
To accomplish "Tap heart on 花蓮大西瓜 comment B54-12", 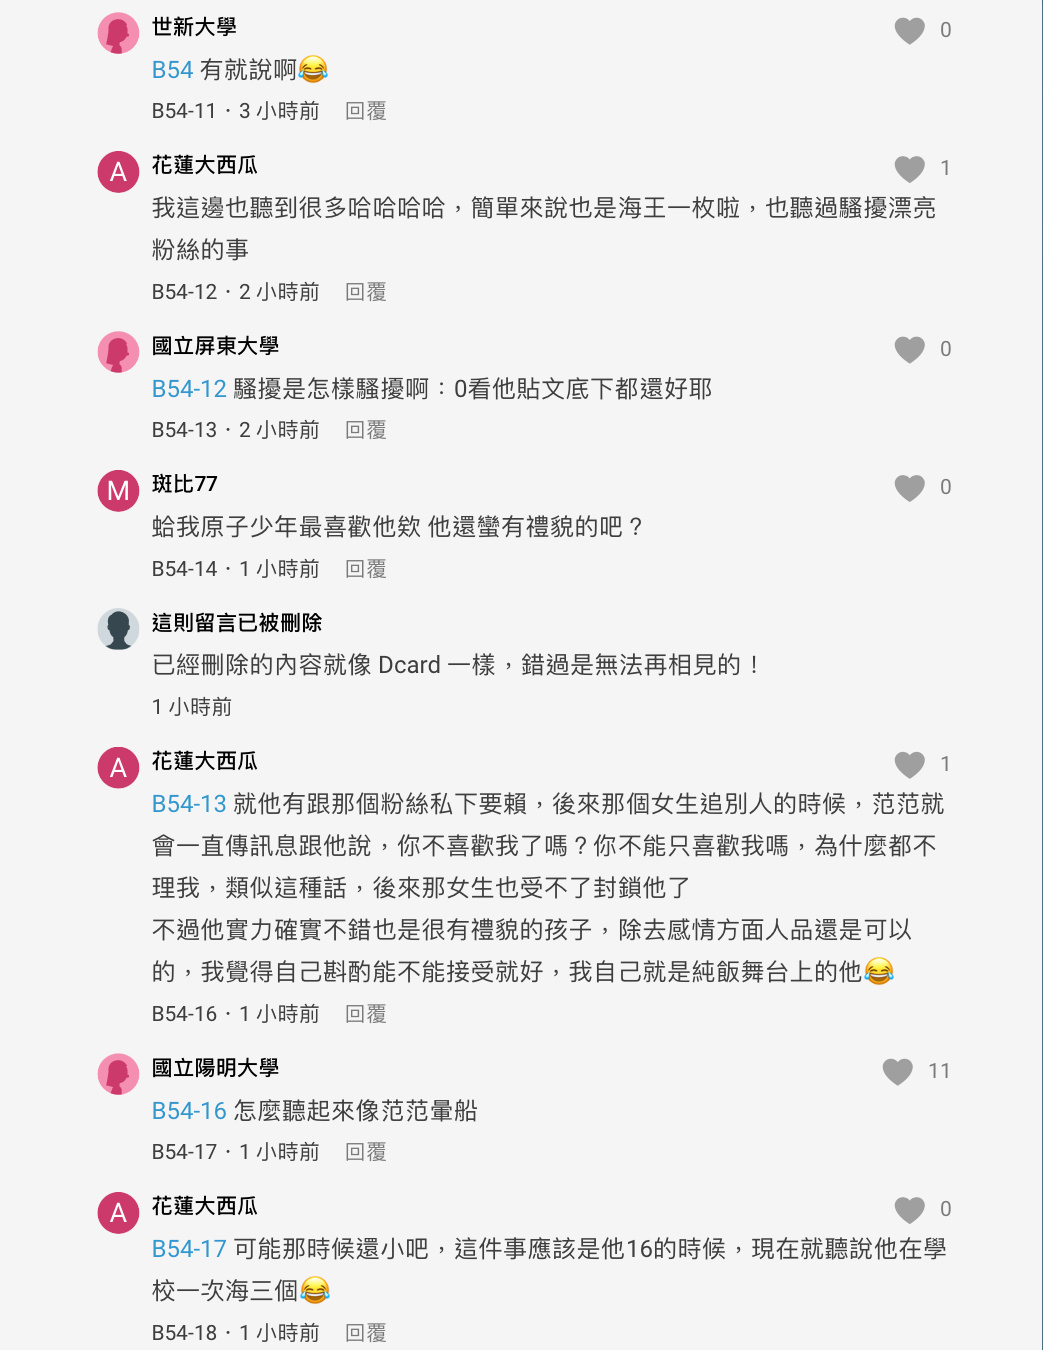I will click(x=909, y=169).
